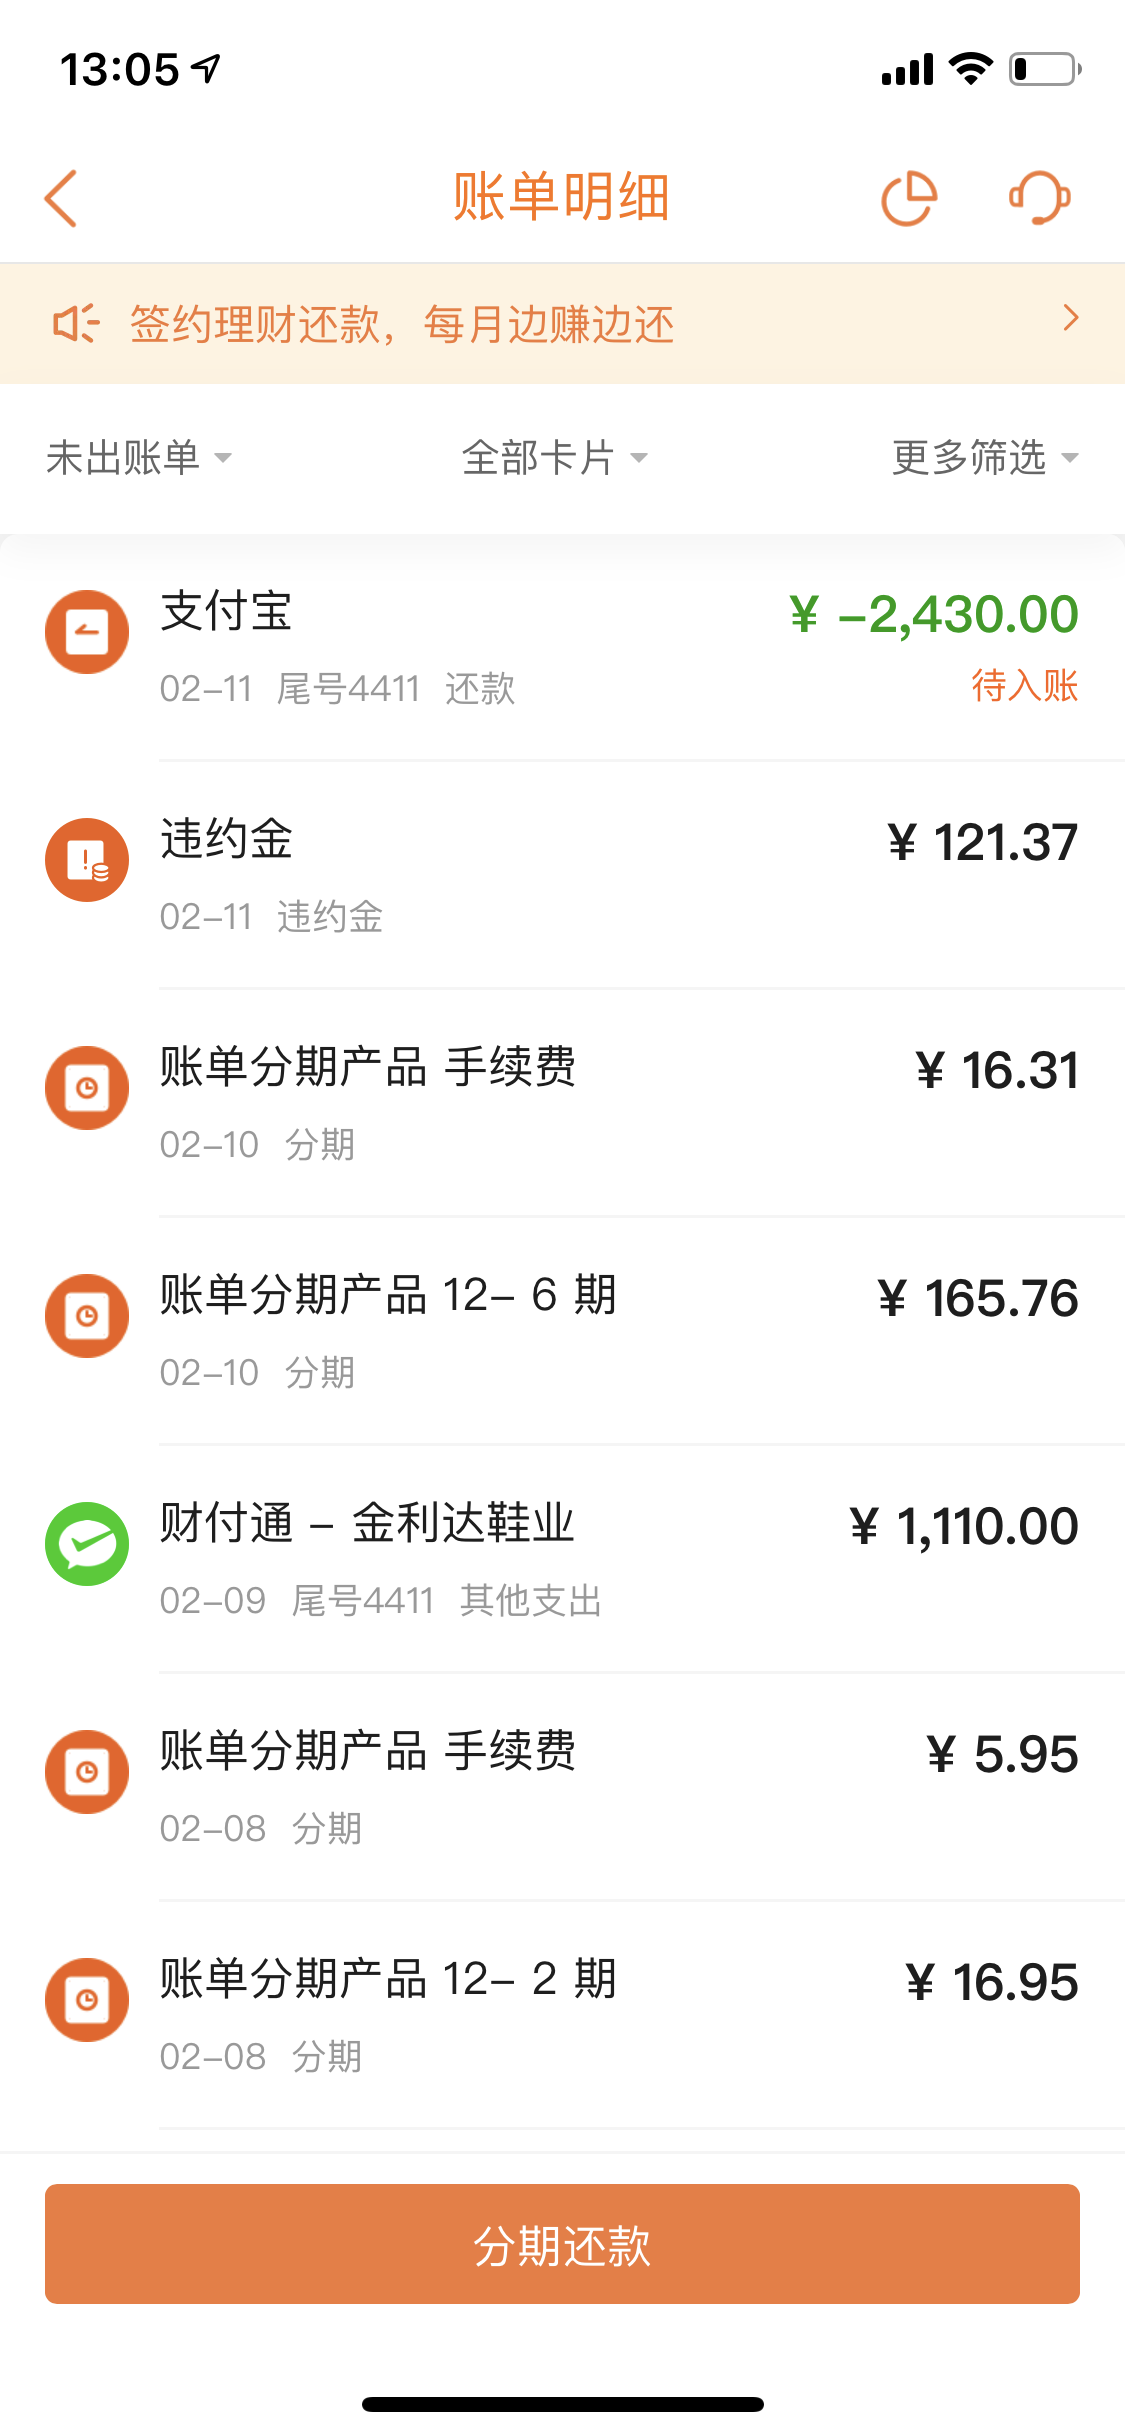Tap the 分期还款 button
Viewport: 1125px width, 2436px height.
point(562,2244)
